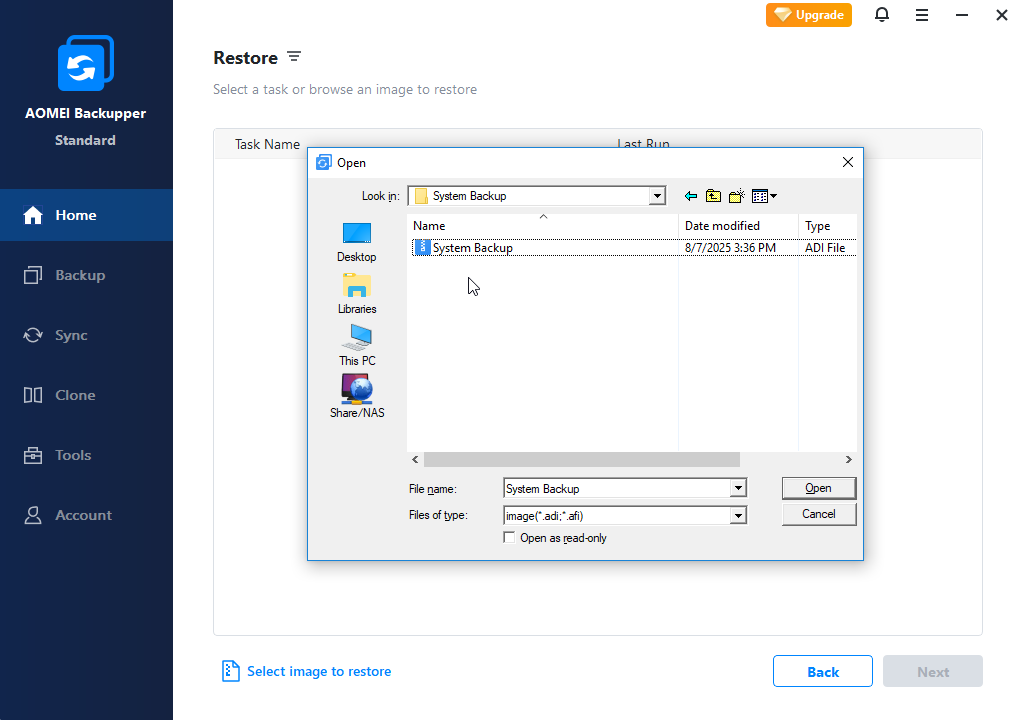Click the scroll right arrow in file list
Screen dimensions: 1021x720
848,460
